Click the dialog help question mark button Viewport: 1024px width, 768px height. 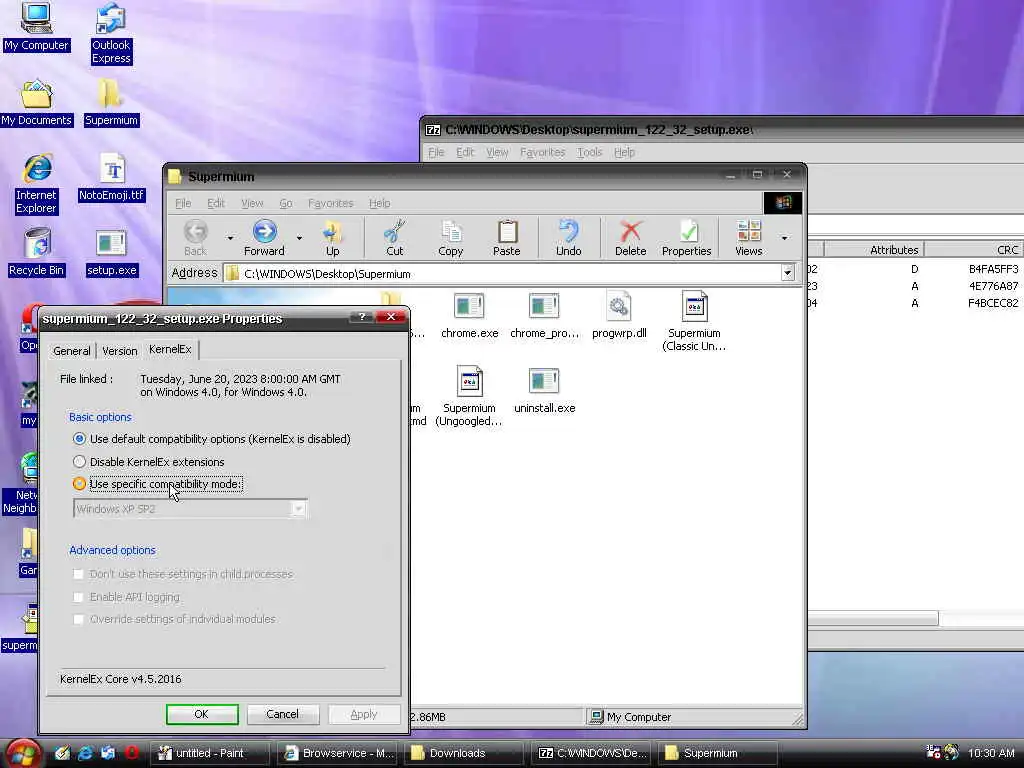[361, 317]
